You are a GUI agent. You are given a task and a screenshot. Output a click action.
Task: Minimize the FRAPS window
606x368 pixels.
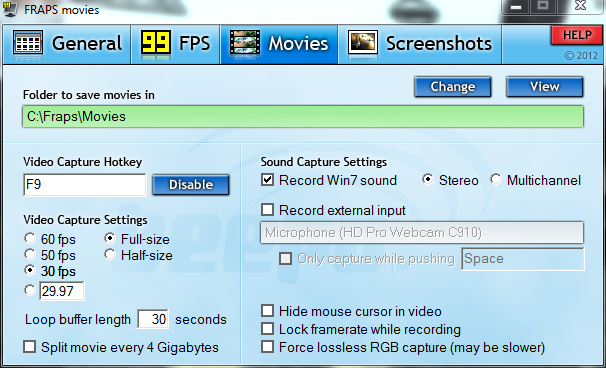coord(517,6)
